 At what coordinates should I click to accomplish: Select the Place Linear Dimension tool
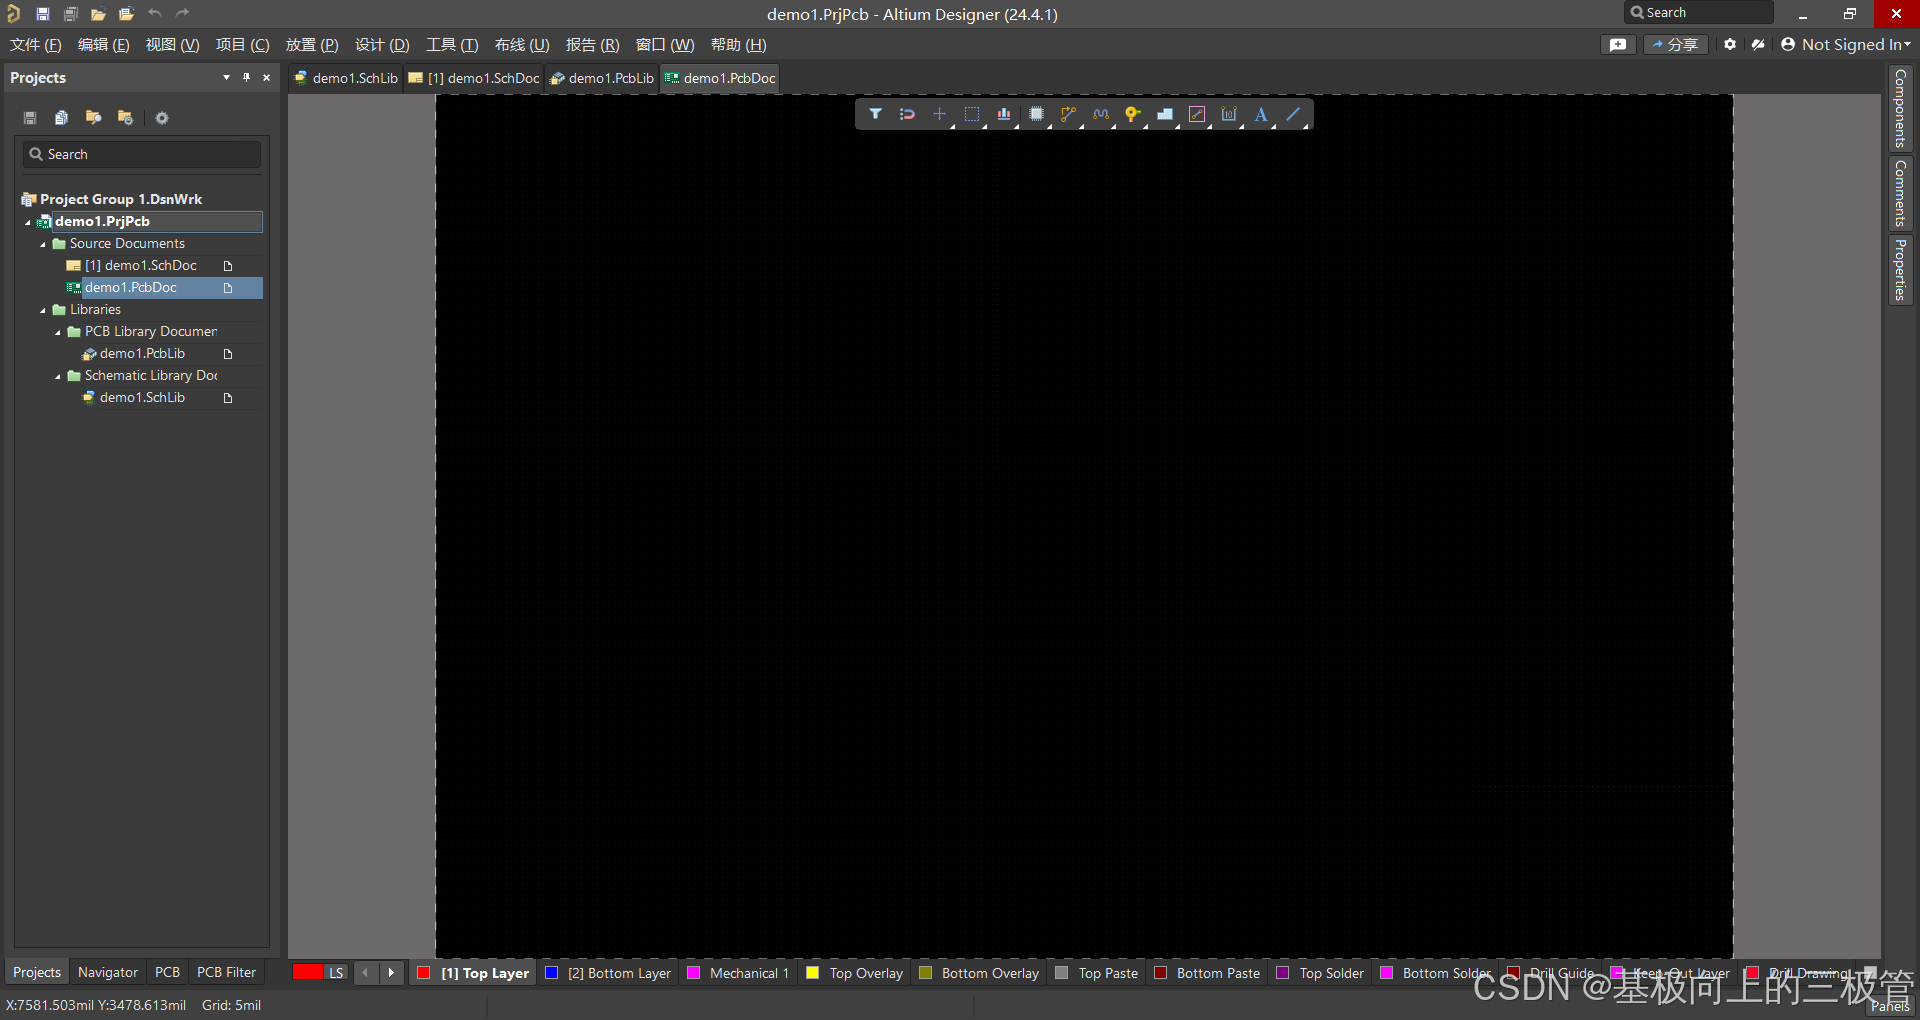(x=1229, y=114)
